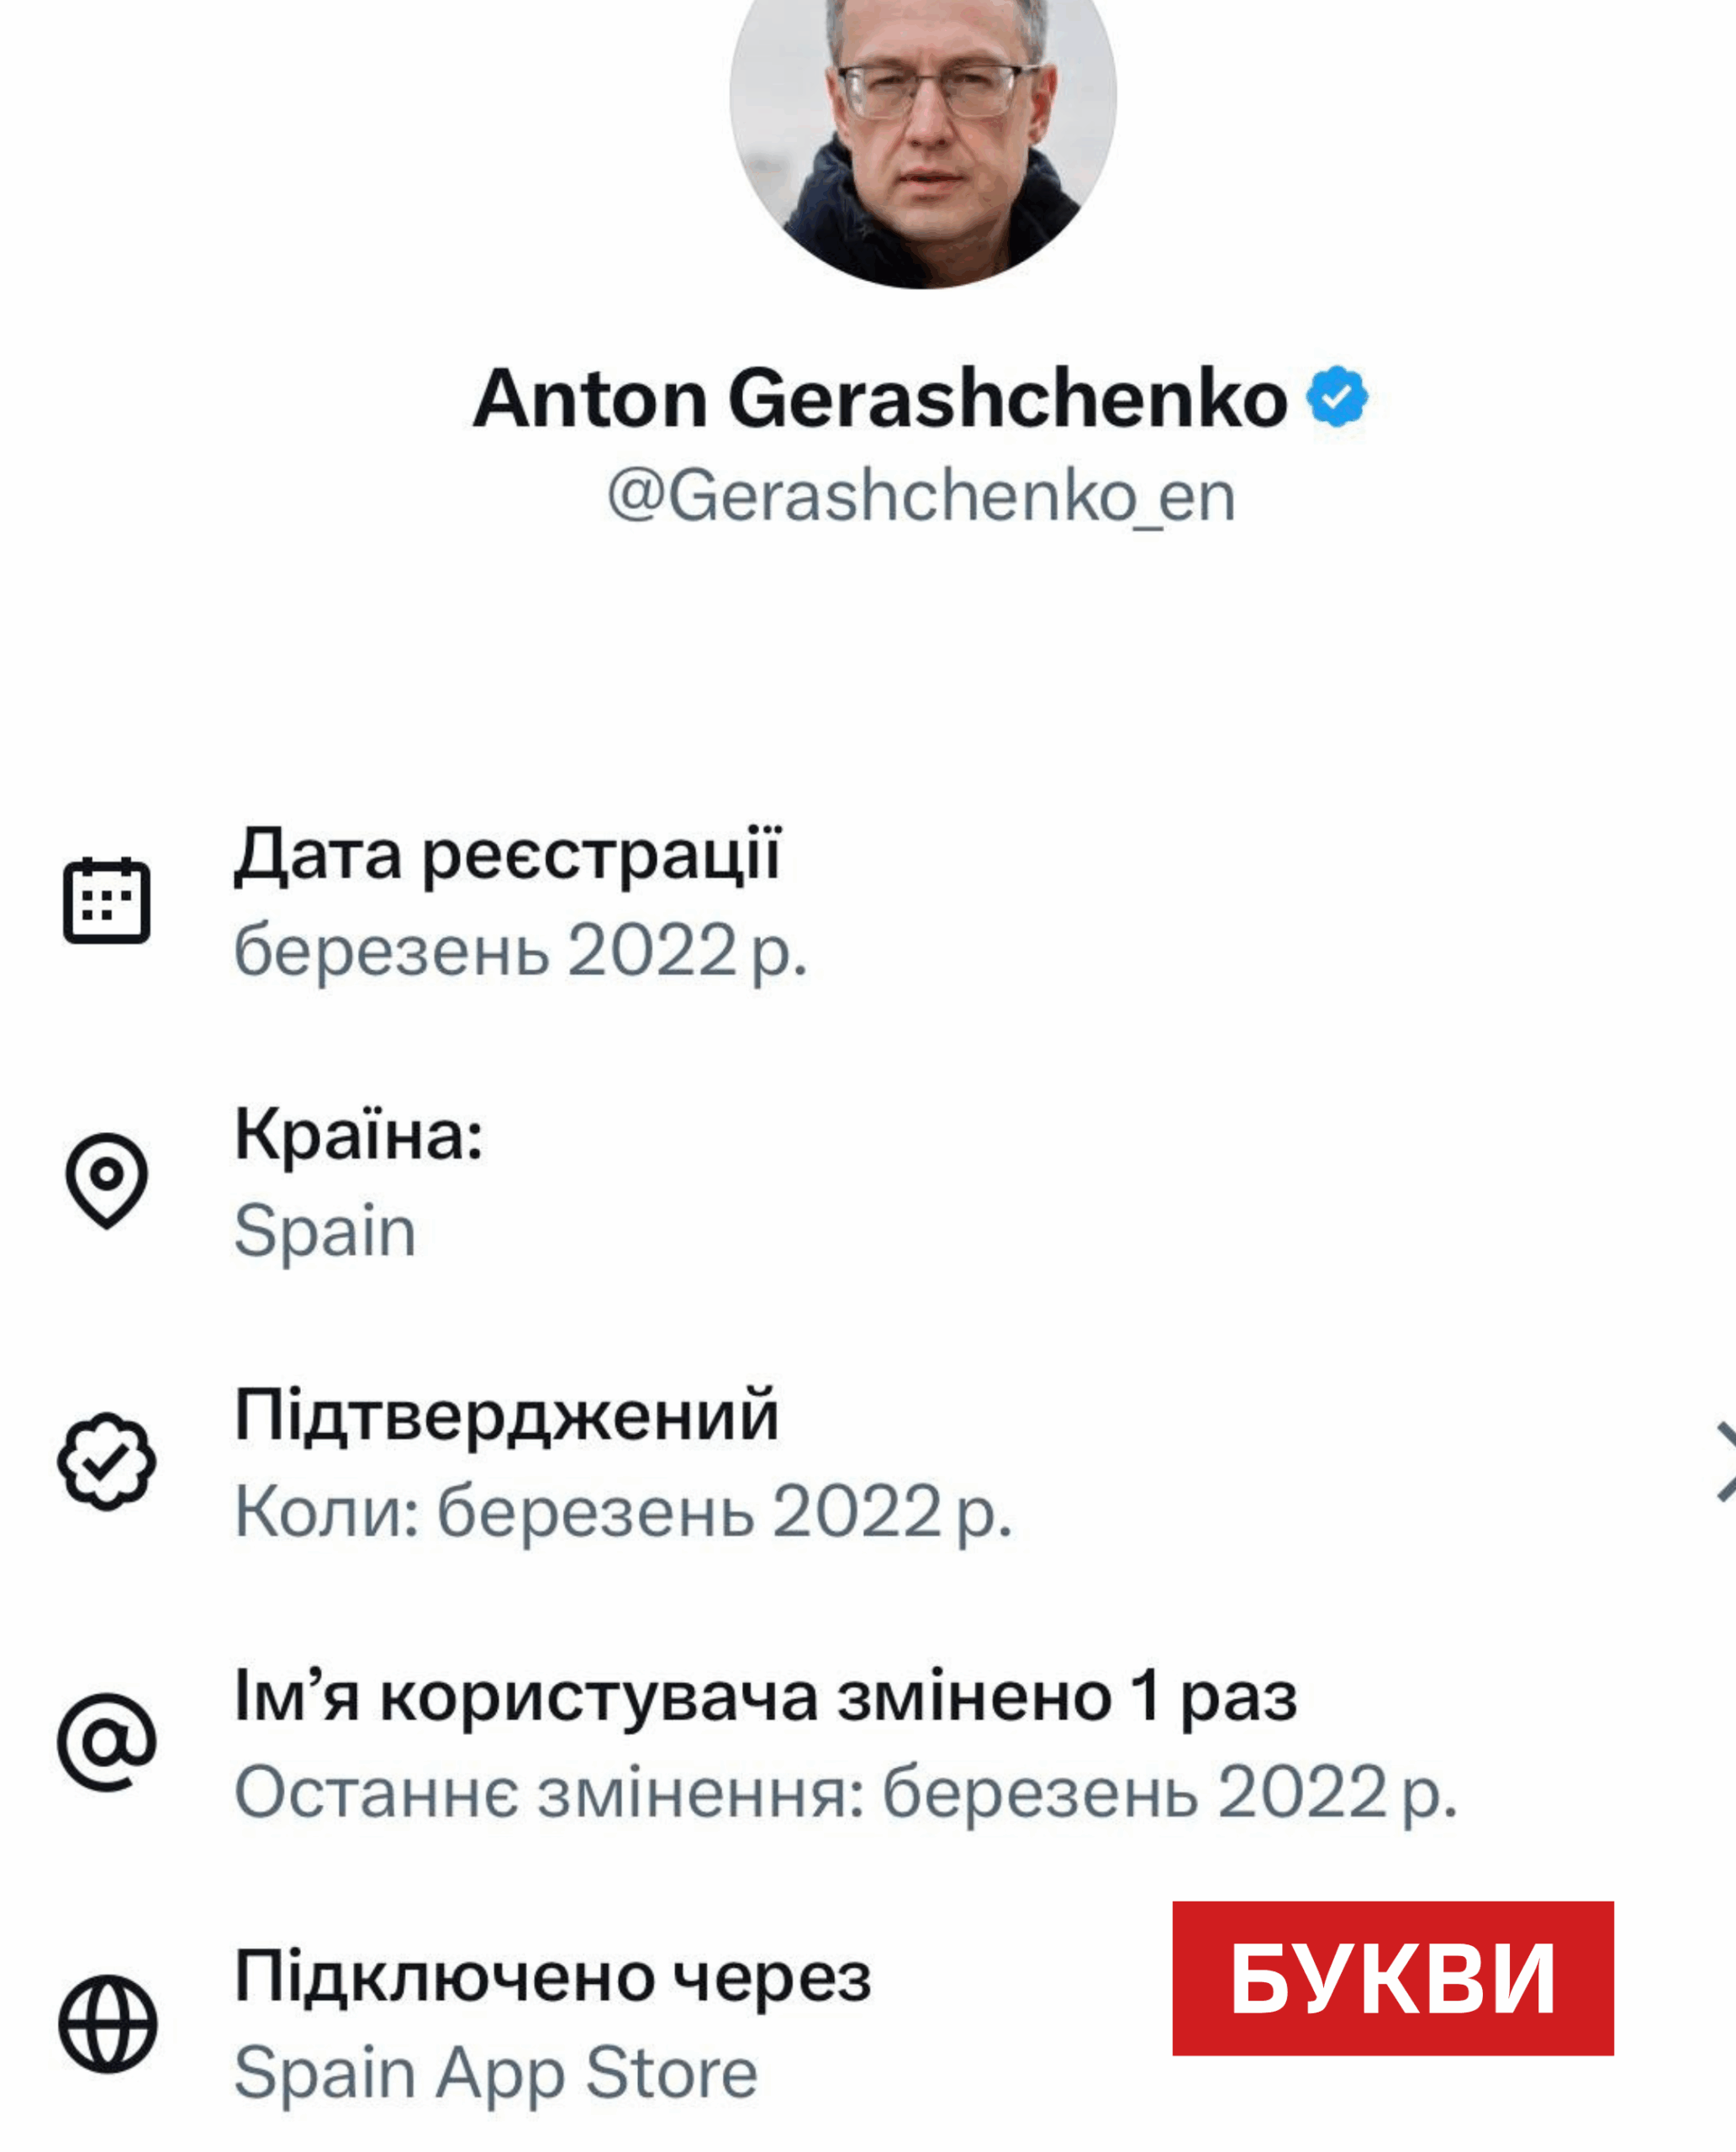Click the Країна: heading
This screenshot has width=1736, height=2152.
pyautogui.click(x=359, y=1135)
